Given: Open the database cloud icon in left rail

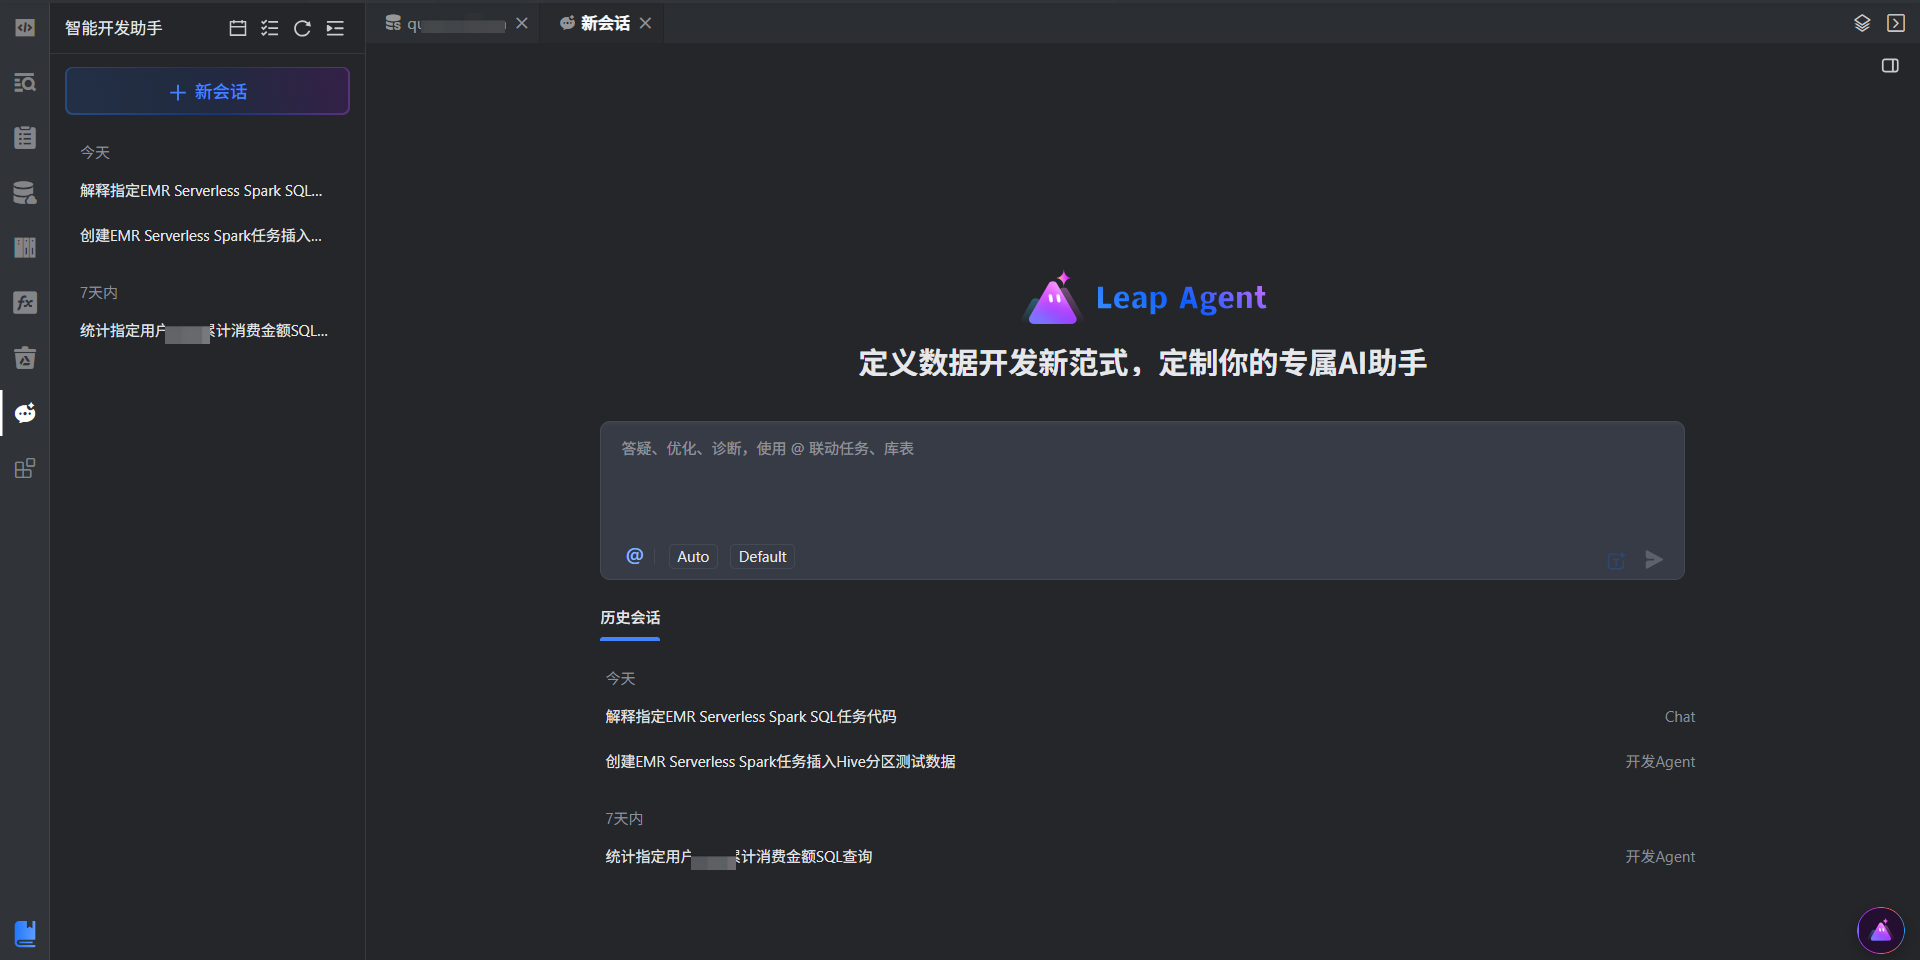Looking at the screenshot, I should tap(25, 193).
